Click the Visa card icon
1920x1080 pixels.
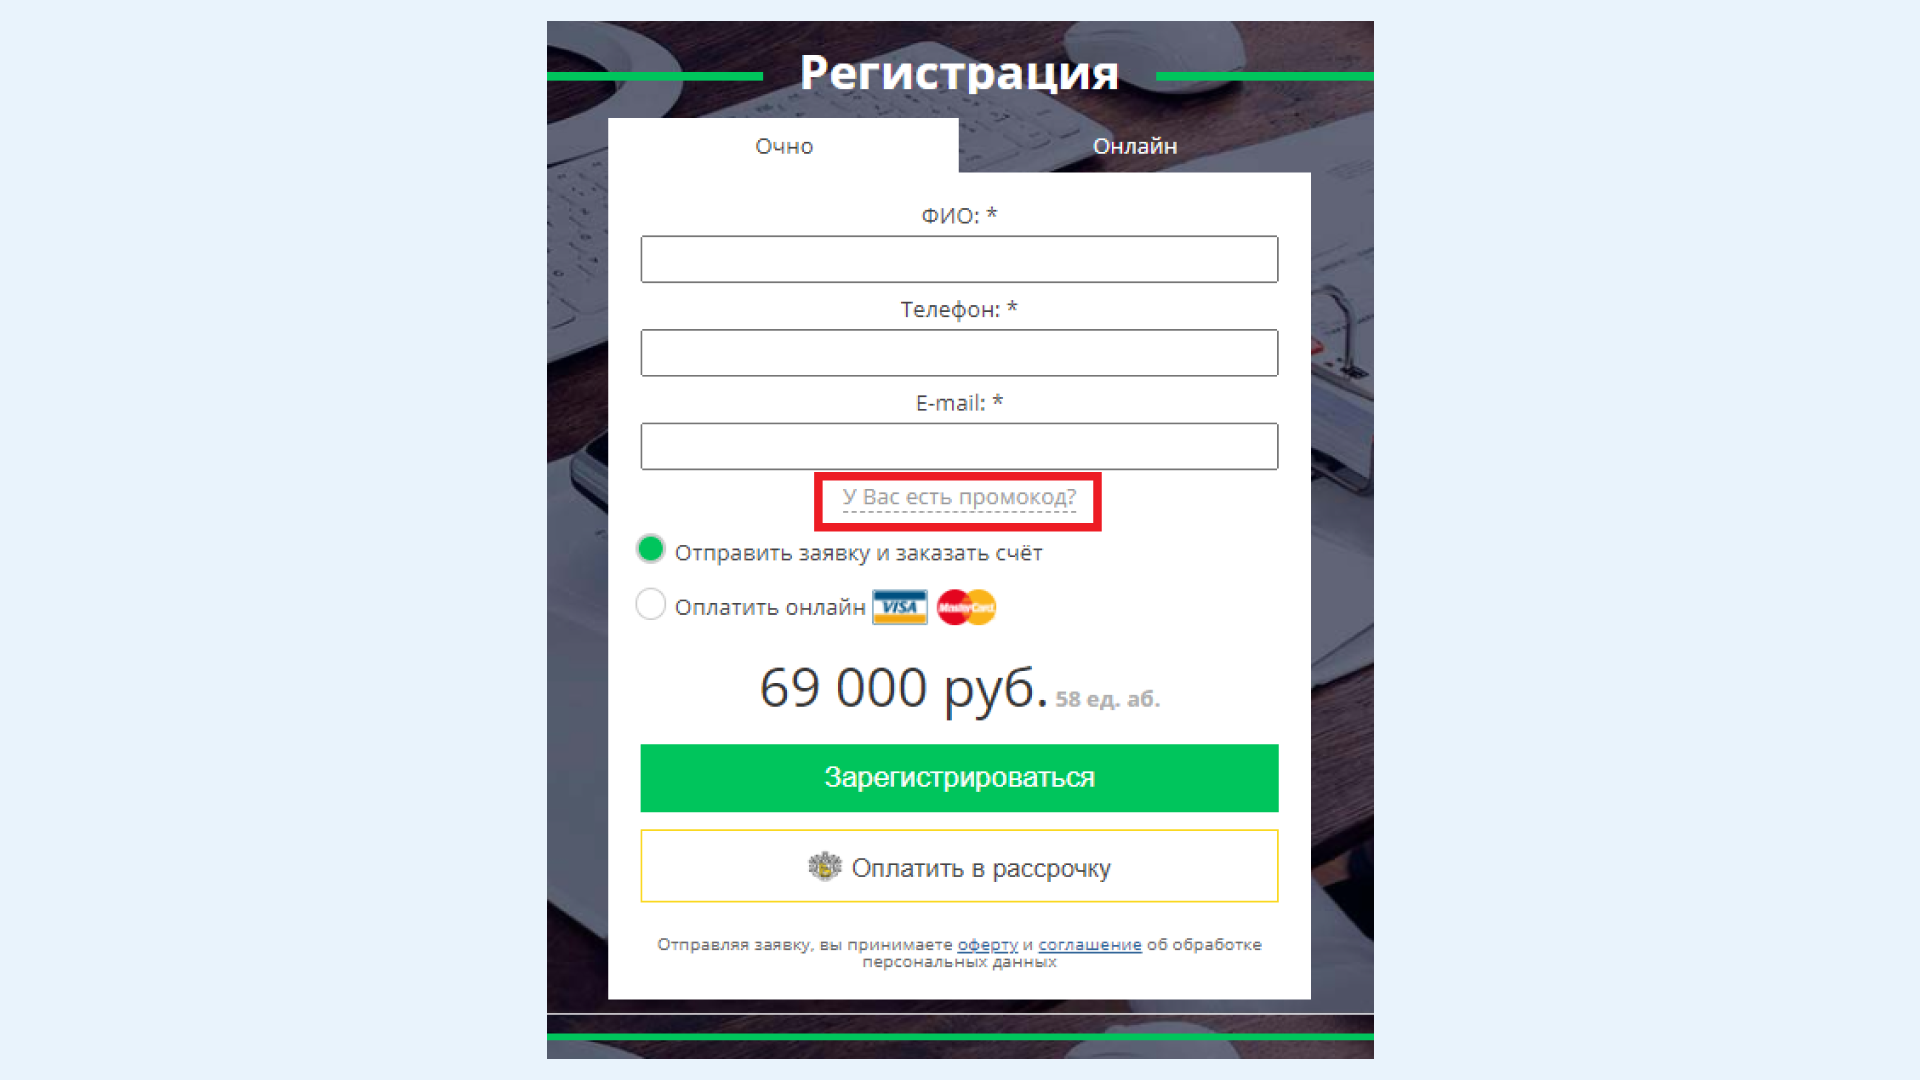click(899, 607)
